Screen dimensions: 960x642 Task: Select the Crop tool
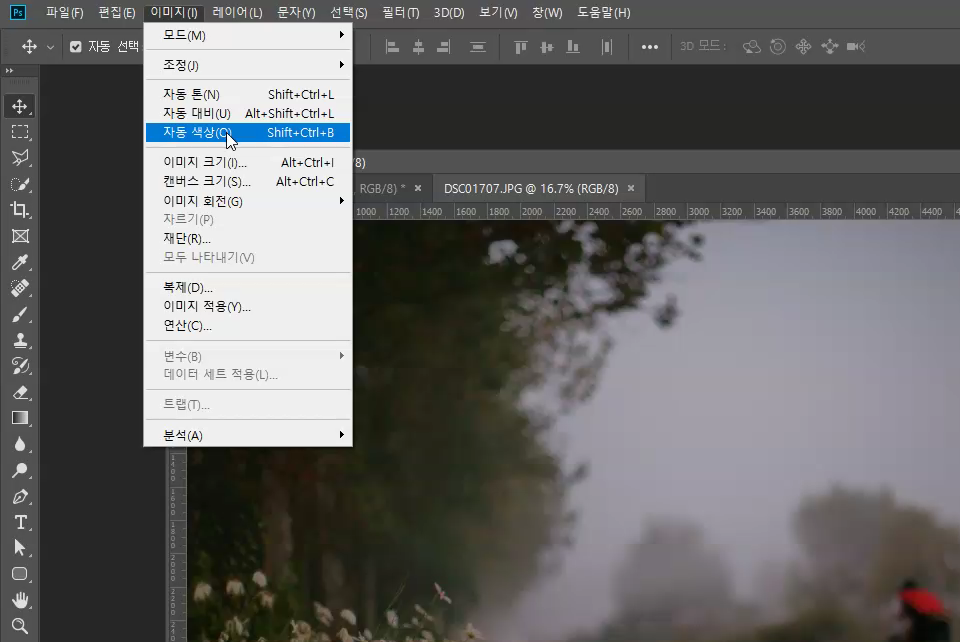20,210
